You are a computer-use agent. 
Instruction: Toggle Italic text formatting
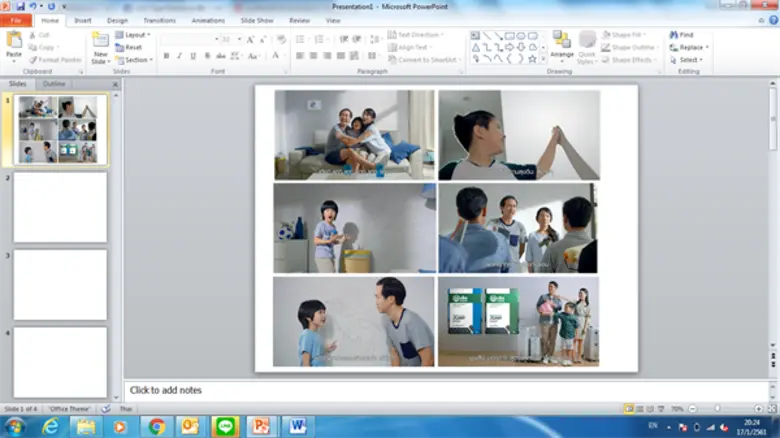[179, 56]
